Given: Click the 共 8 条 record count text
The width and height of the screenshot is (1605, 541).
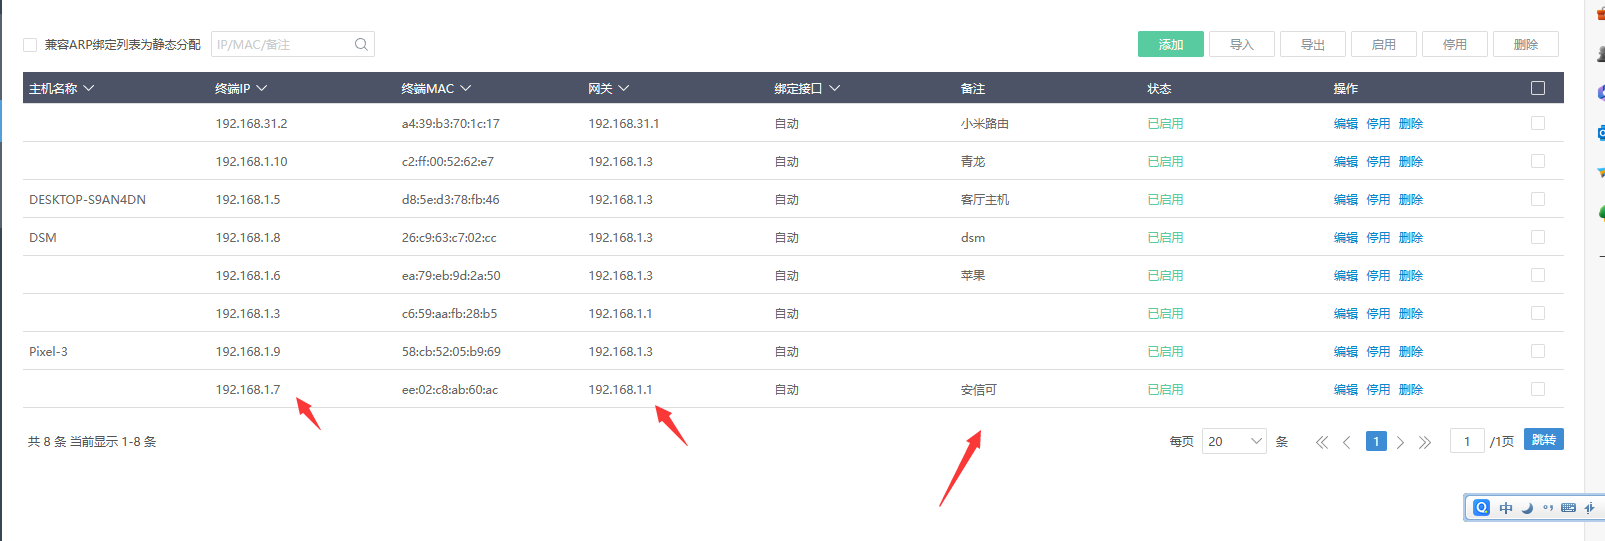Looking at the screenshot, I should click(47, 442).
